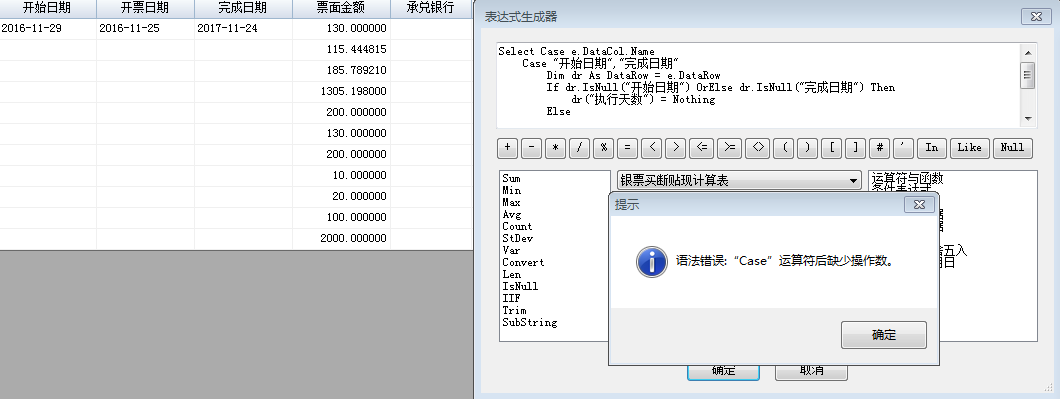Select the 2000.000000 amount cell
Image resolution: width=1060 pixels, height=399 pixels.
(341, 238)
